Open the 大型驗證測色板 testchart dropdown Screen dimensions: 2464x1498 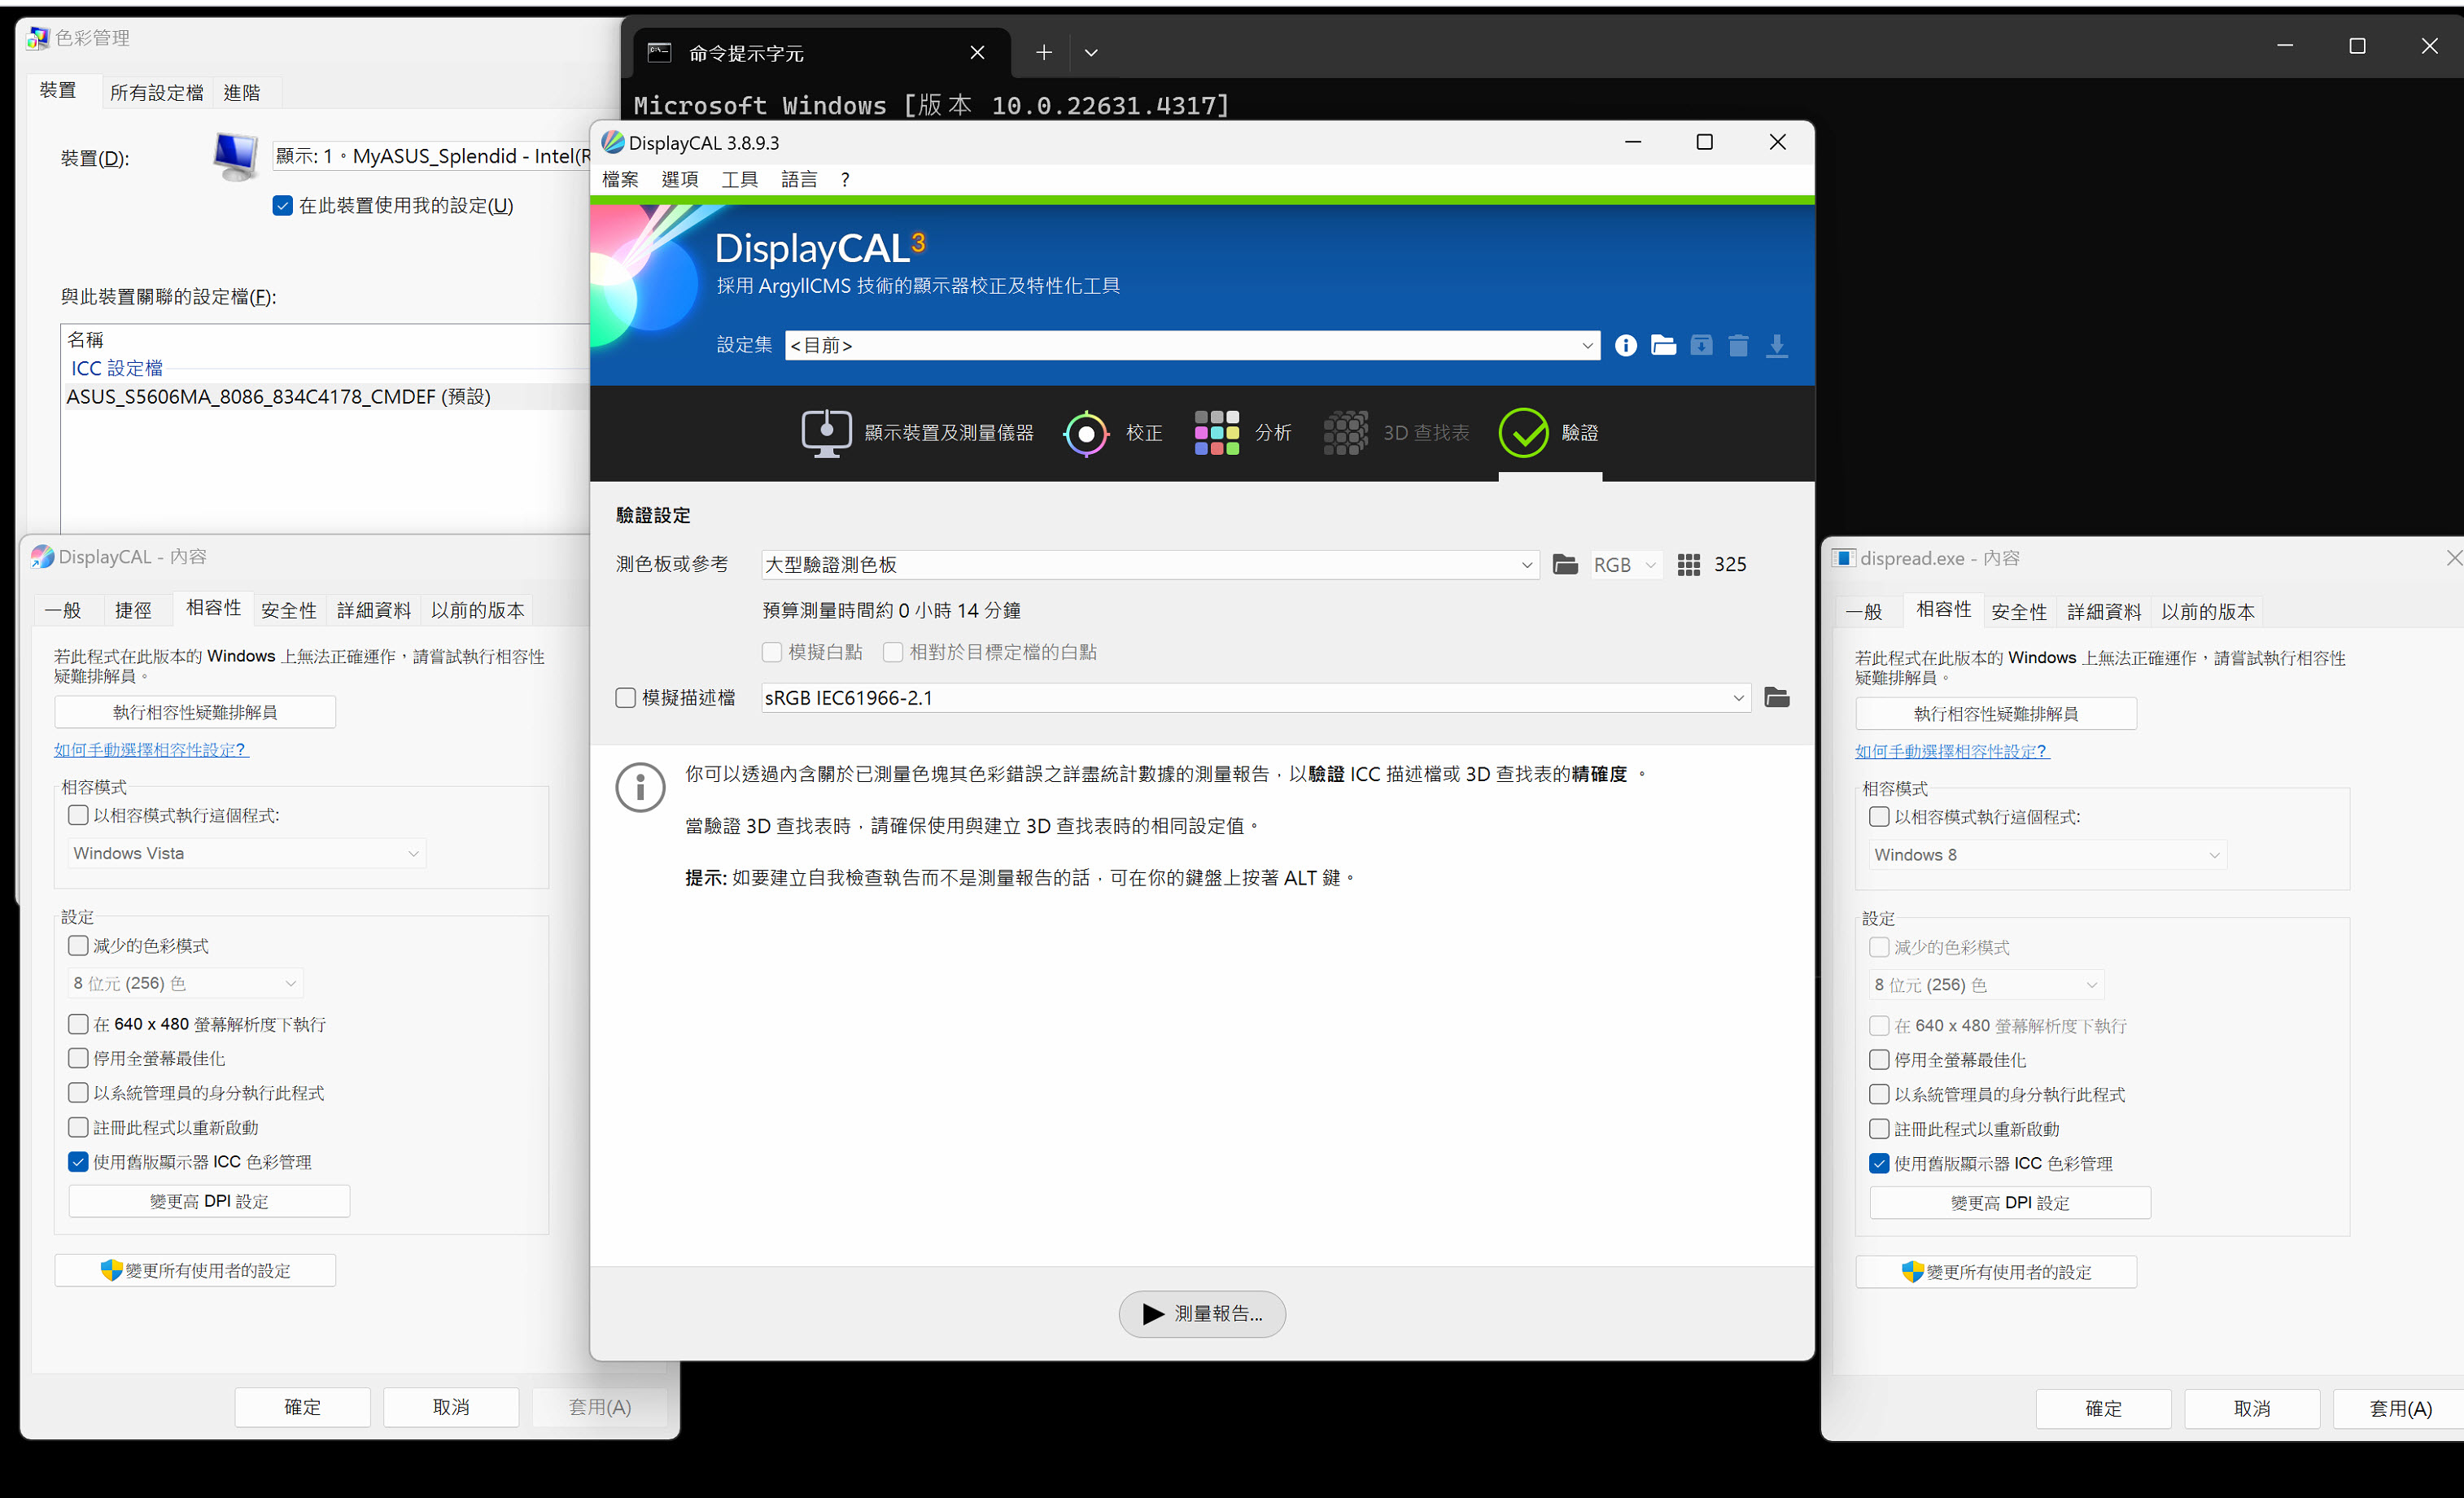click(x=1149, y=564)
